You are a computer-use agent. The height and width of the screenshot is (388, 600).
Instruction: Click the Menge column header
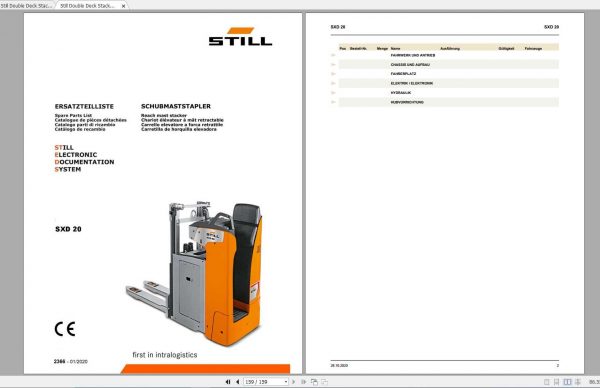(382, 49)
